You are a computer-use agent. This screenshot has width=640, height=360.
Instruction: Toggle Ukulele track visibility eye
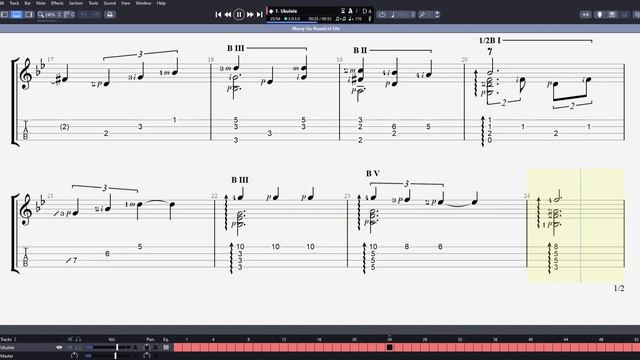tap(59, 347)
